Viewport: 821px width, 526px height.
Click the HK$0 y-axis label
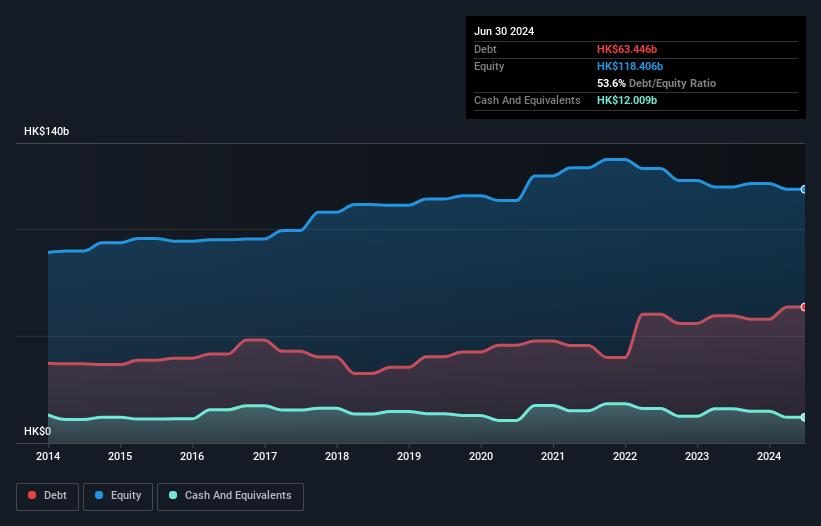pos(37,432)
